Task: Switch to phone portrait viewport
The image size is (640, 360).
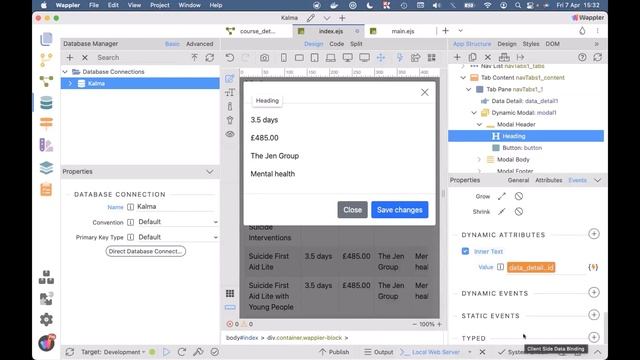Action: (283, 58)
